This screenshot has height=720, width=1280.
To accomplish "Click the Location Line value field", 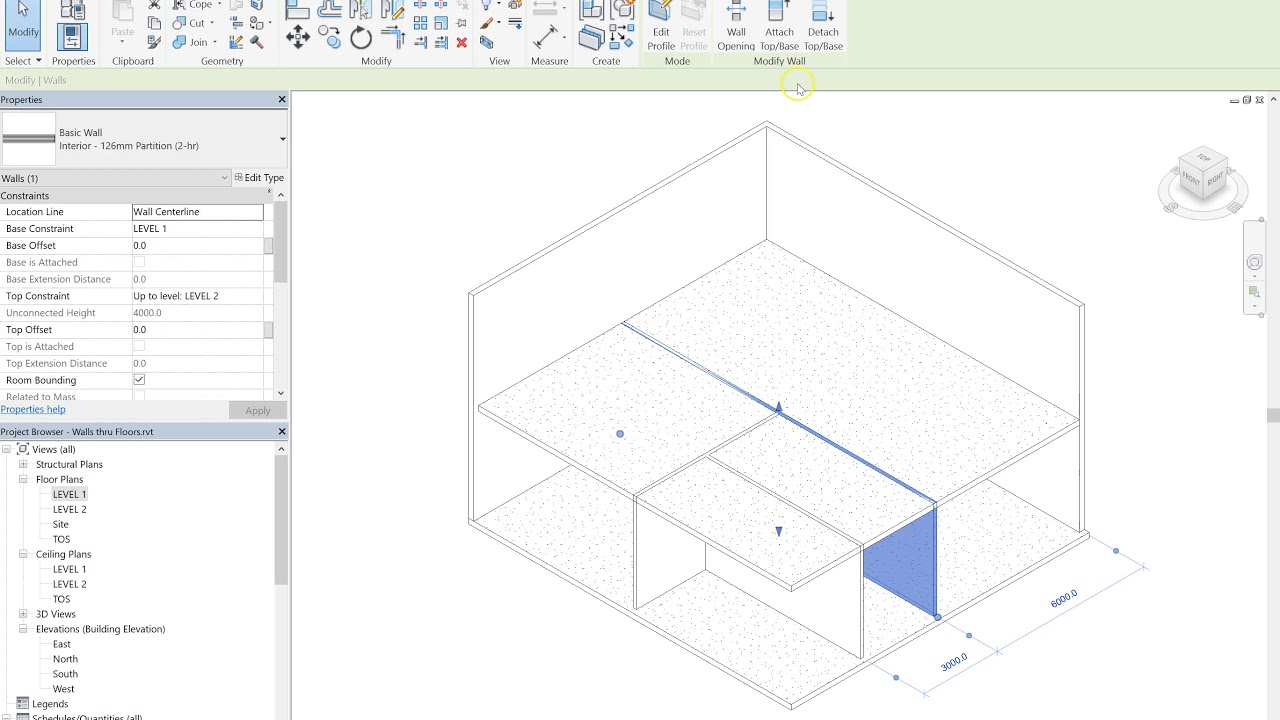I will click(198, 212).
